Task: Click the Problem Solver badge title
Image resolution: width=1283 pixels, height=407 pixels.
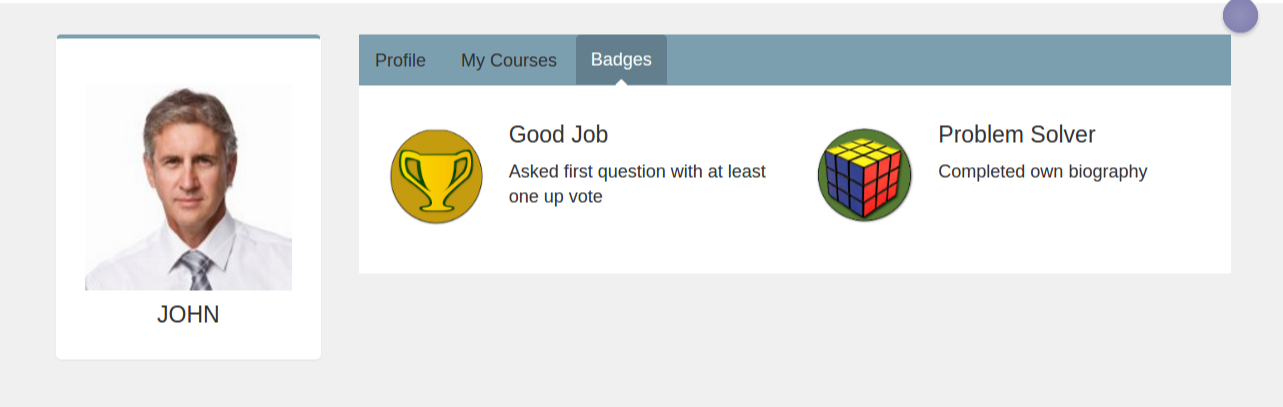Action: click(1016, 135)
